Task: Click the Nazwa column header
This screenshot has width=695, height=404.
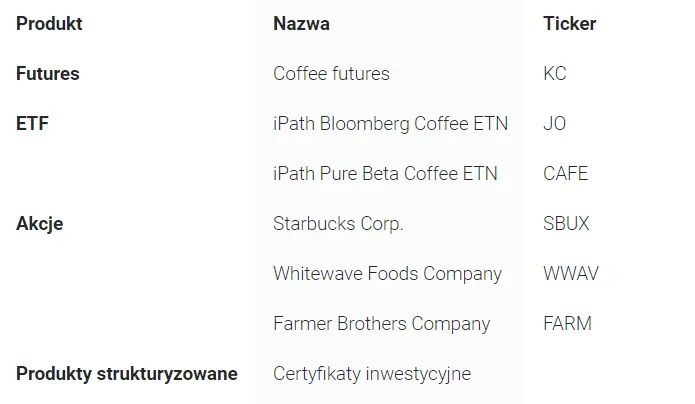Action: 301,24
